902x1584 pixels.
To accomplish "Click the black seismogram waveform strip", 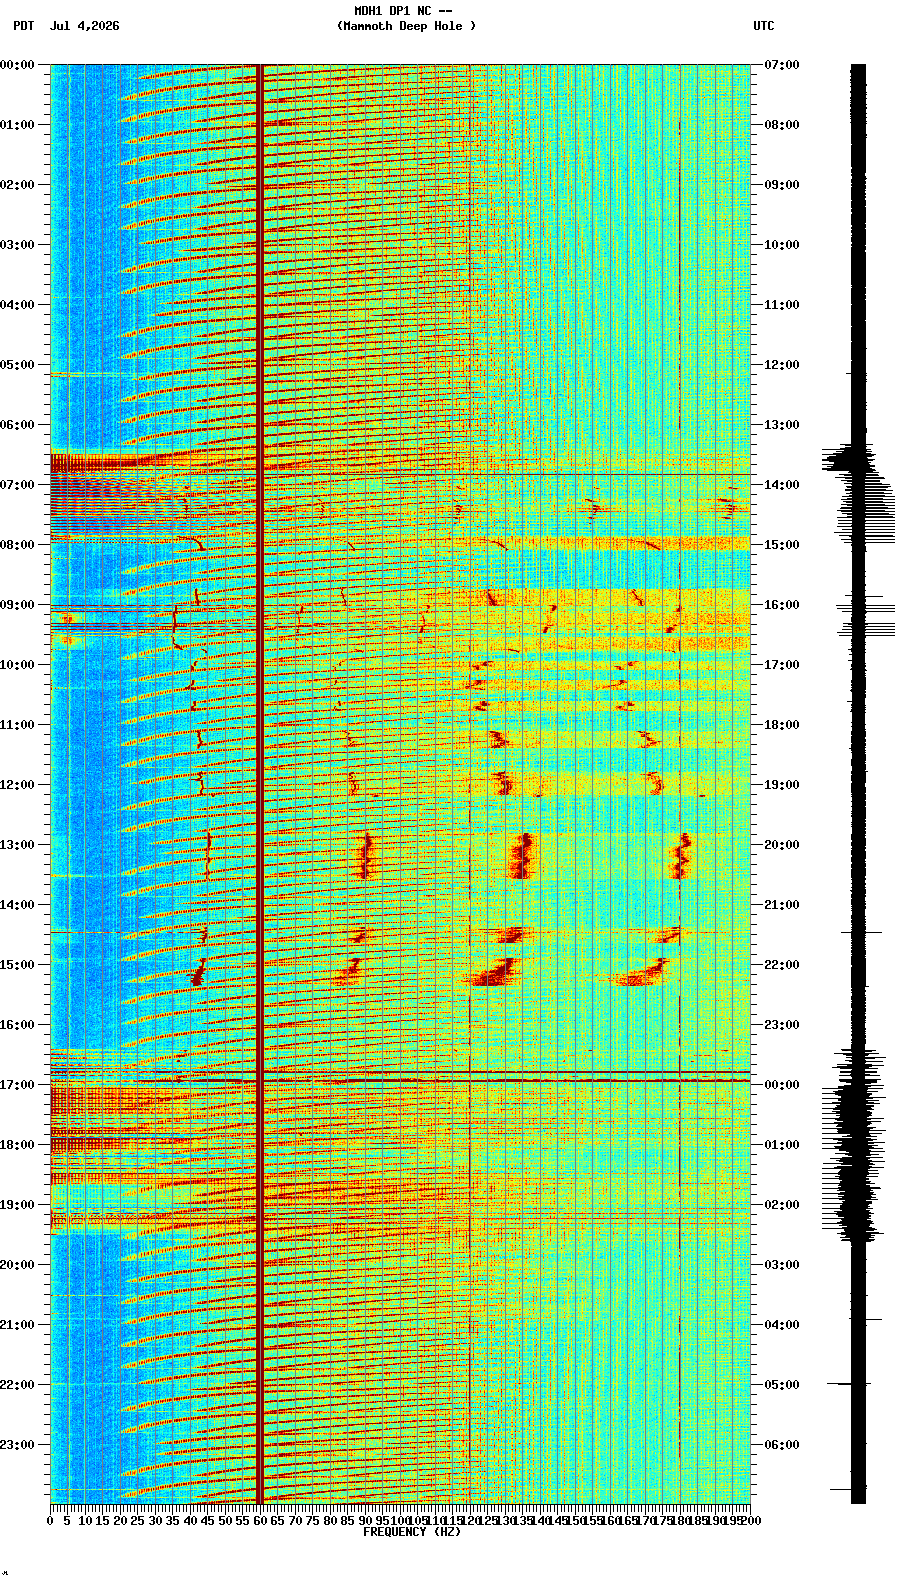I will click(858, 784).
